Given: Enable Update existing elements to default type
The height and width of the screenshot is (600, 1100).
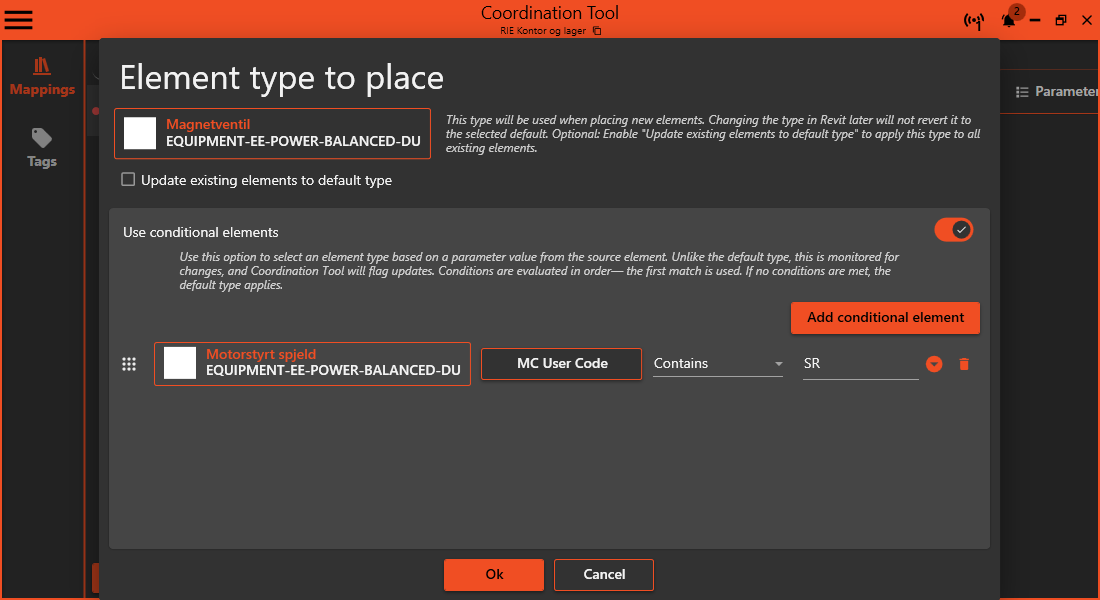Looking at the screenshot, I should click(x=128, y=179).
